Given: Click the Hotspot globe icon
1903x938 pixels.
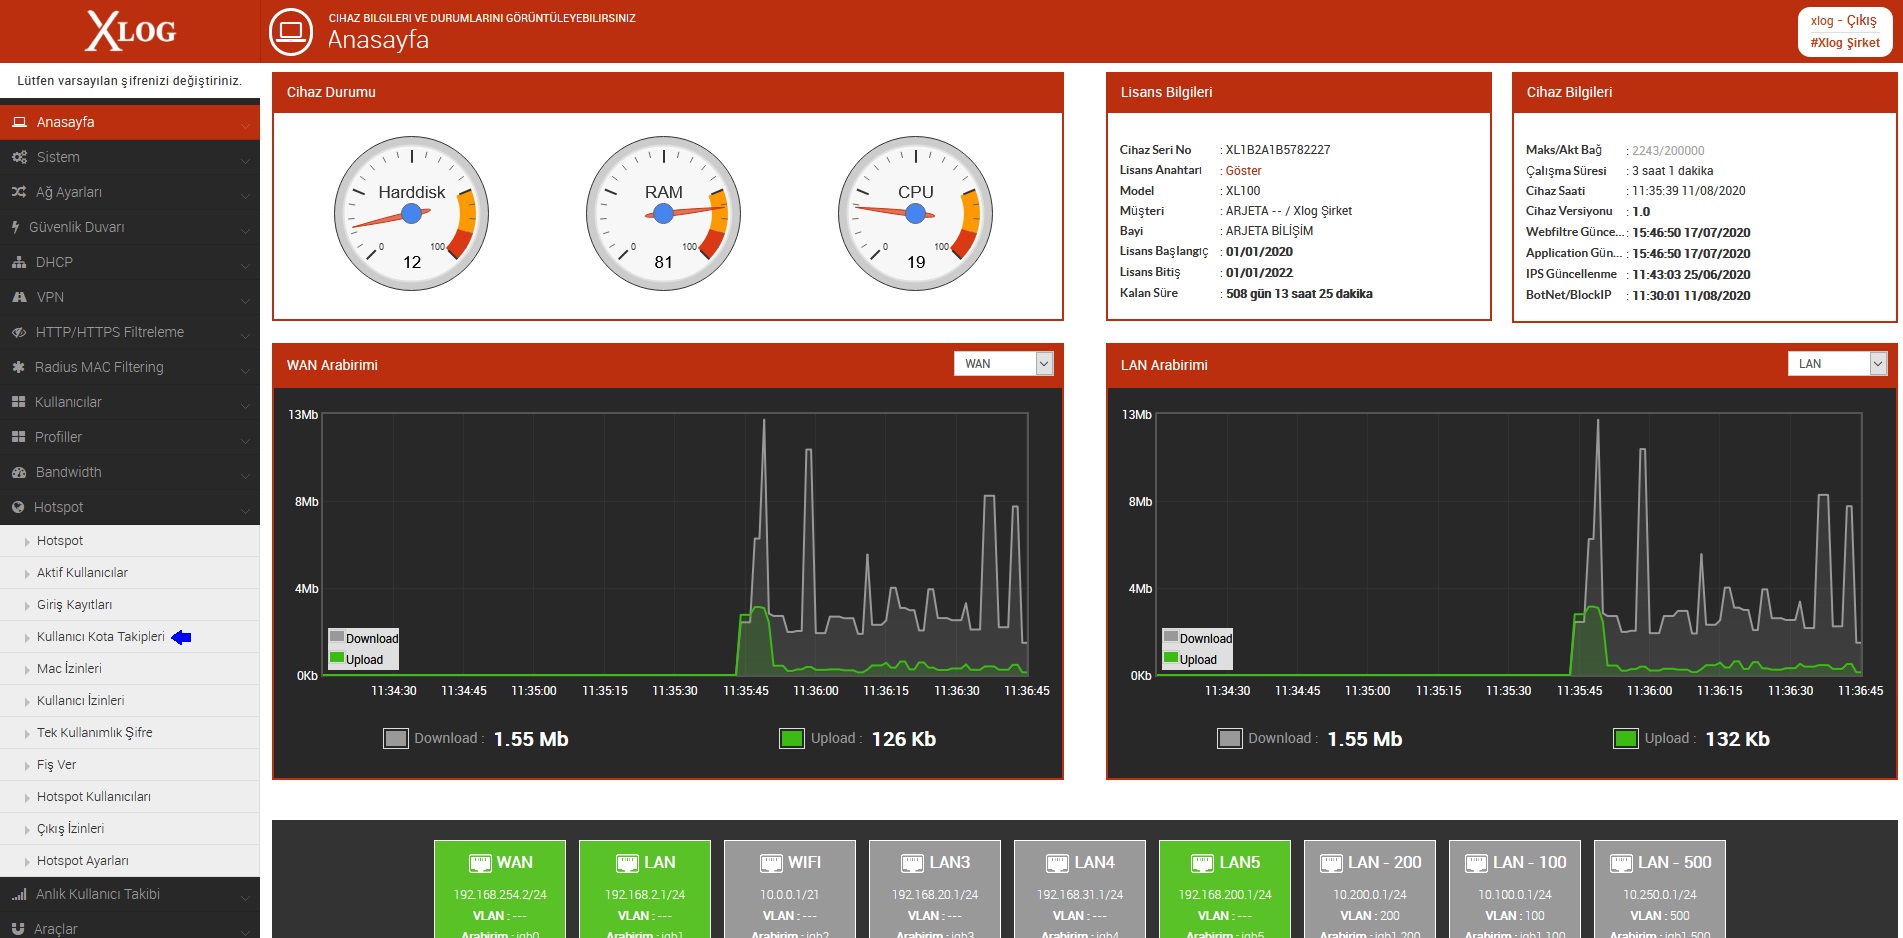Looking at the screenshot, I should click(18, 507).
